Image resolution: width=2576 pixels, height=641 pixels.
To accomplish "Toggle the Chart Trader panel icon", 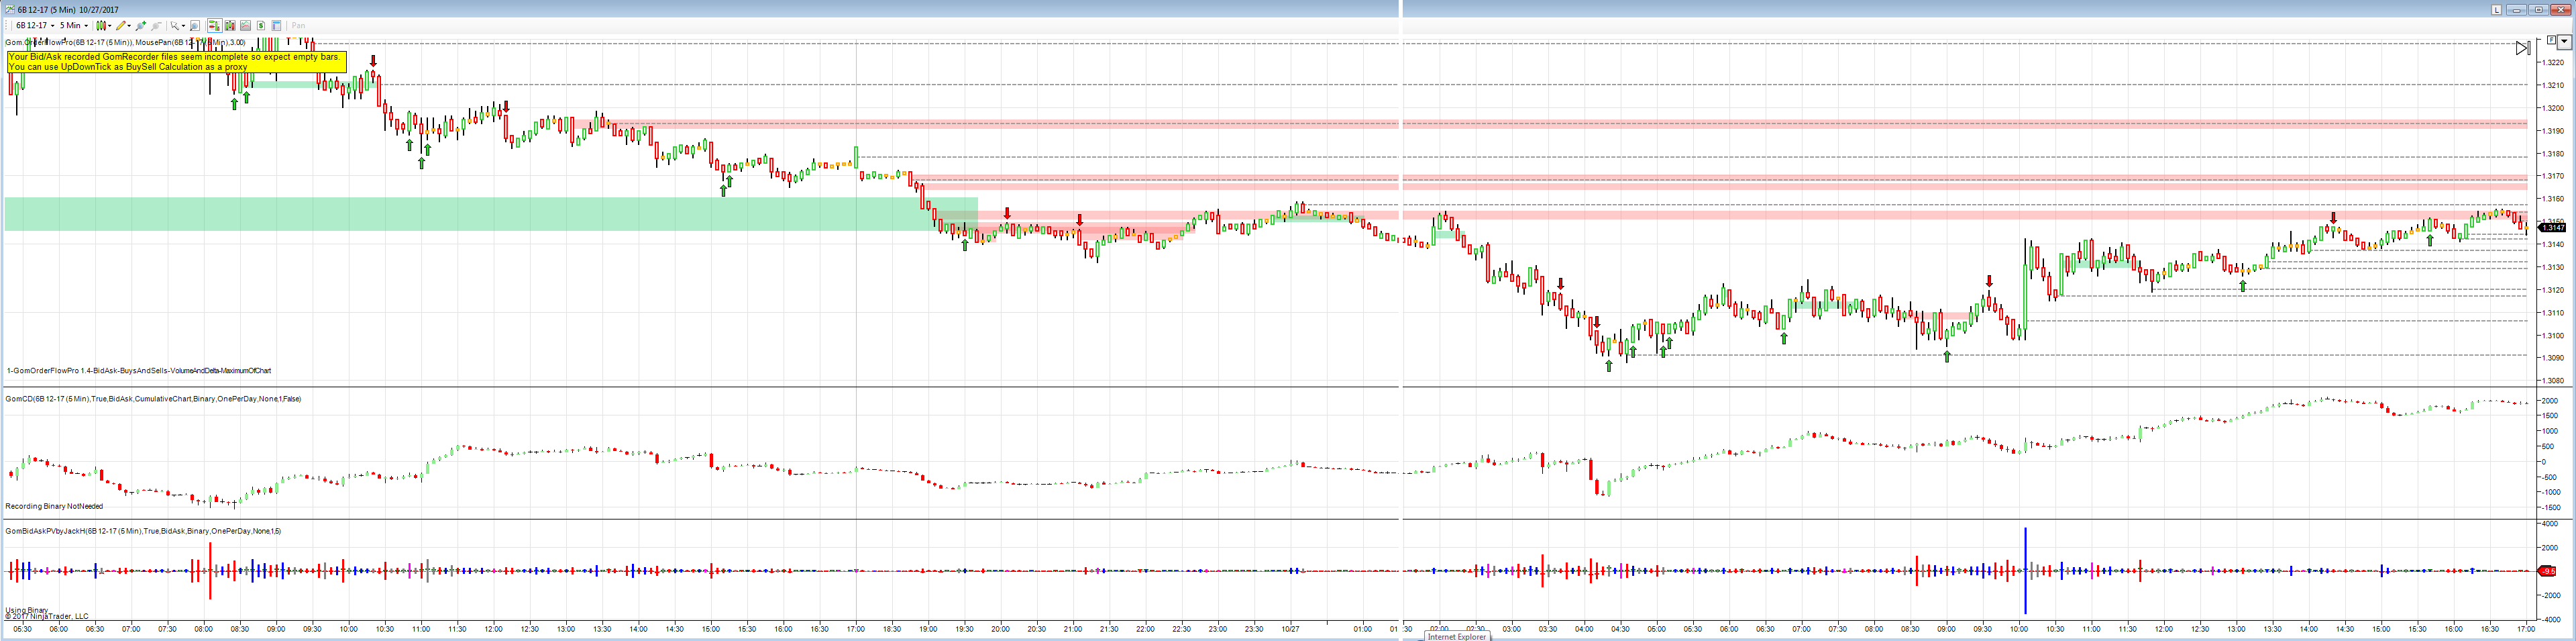I will [x=215, y=25].
